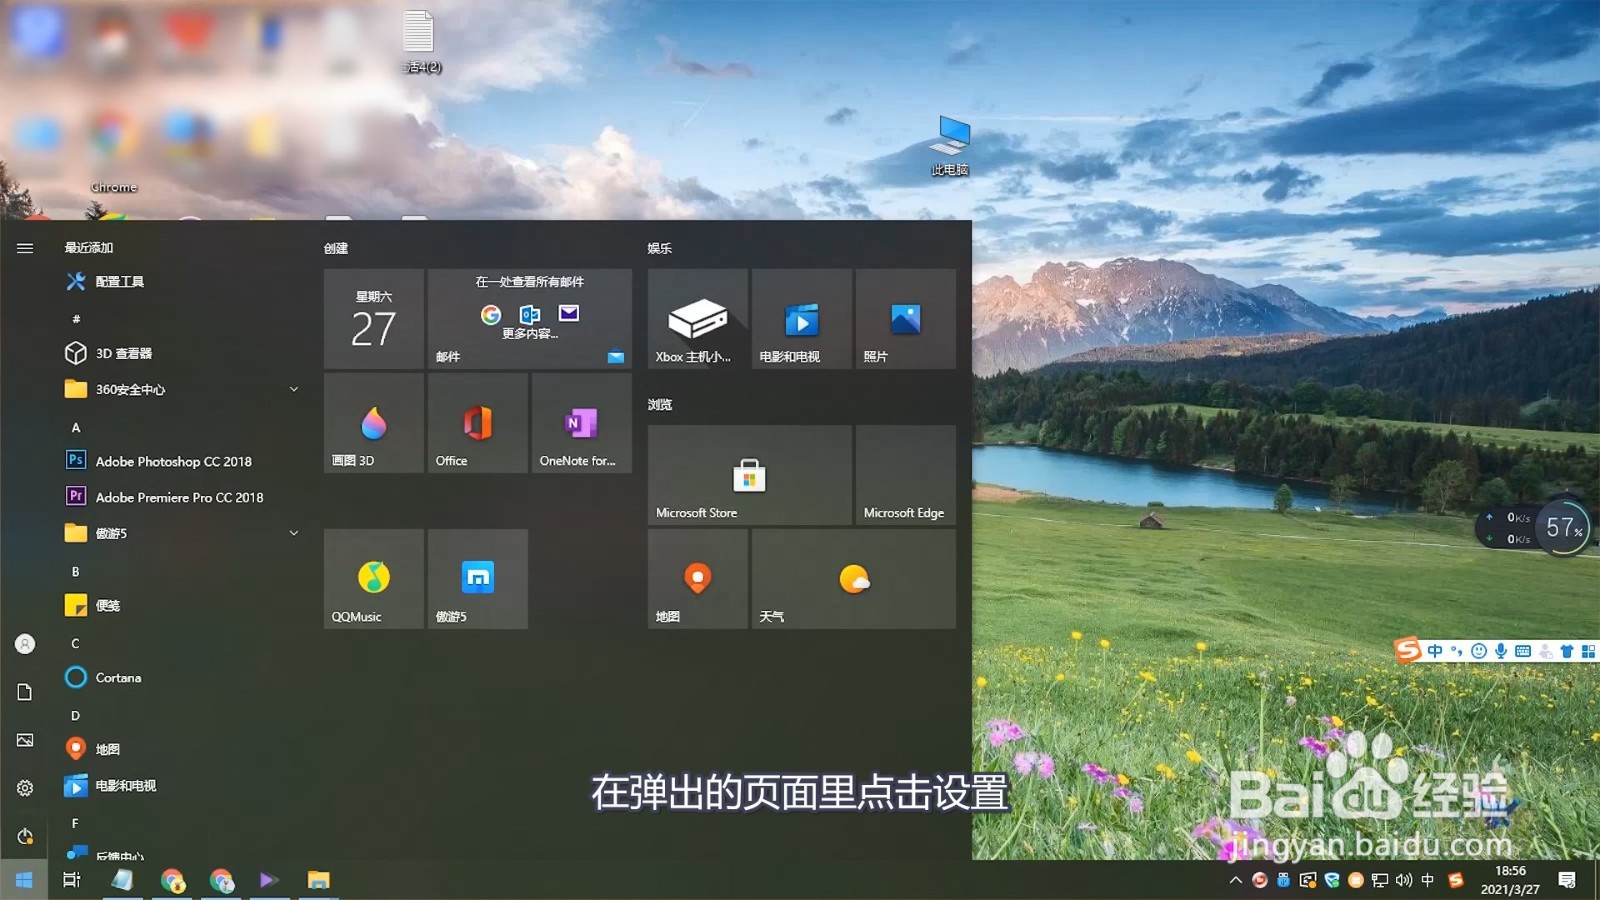This screenshot has height=900, width=1600.
Task: Click the # section header
Action: tap(76, 319)
